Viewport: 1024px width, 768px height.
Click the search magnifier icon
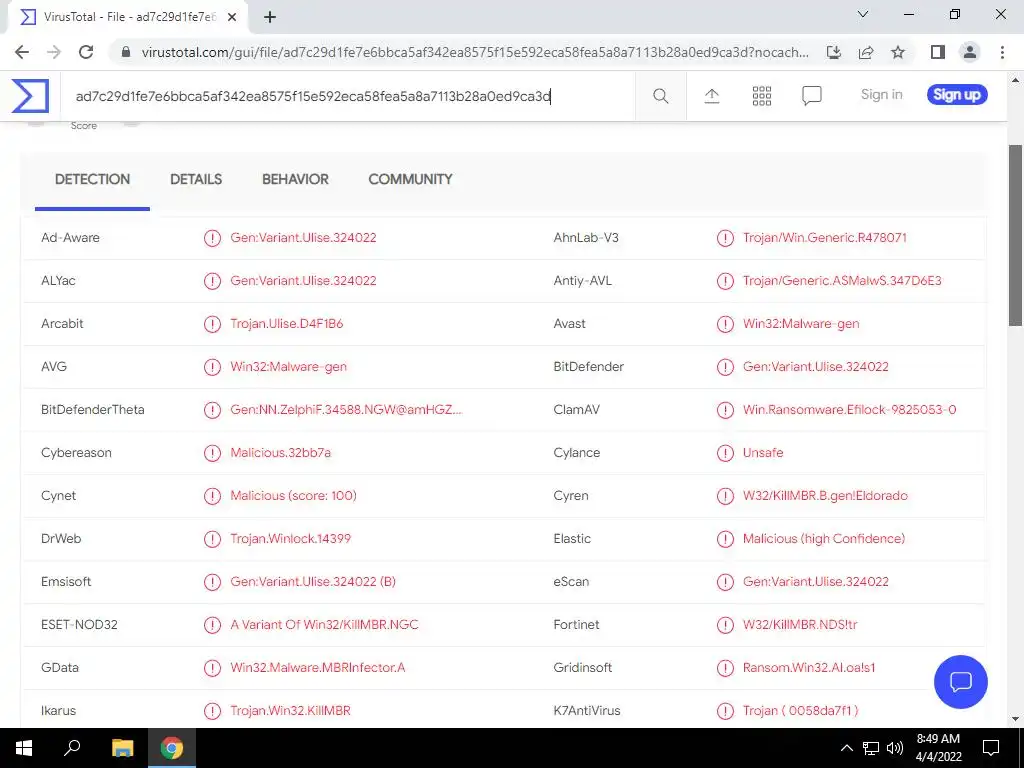tap(660, 96)
